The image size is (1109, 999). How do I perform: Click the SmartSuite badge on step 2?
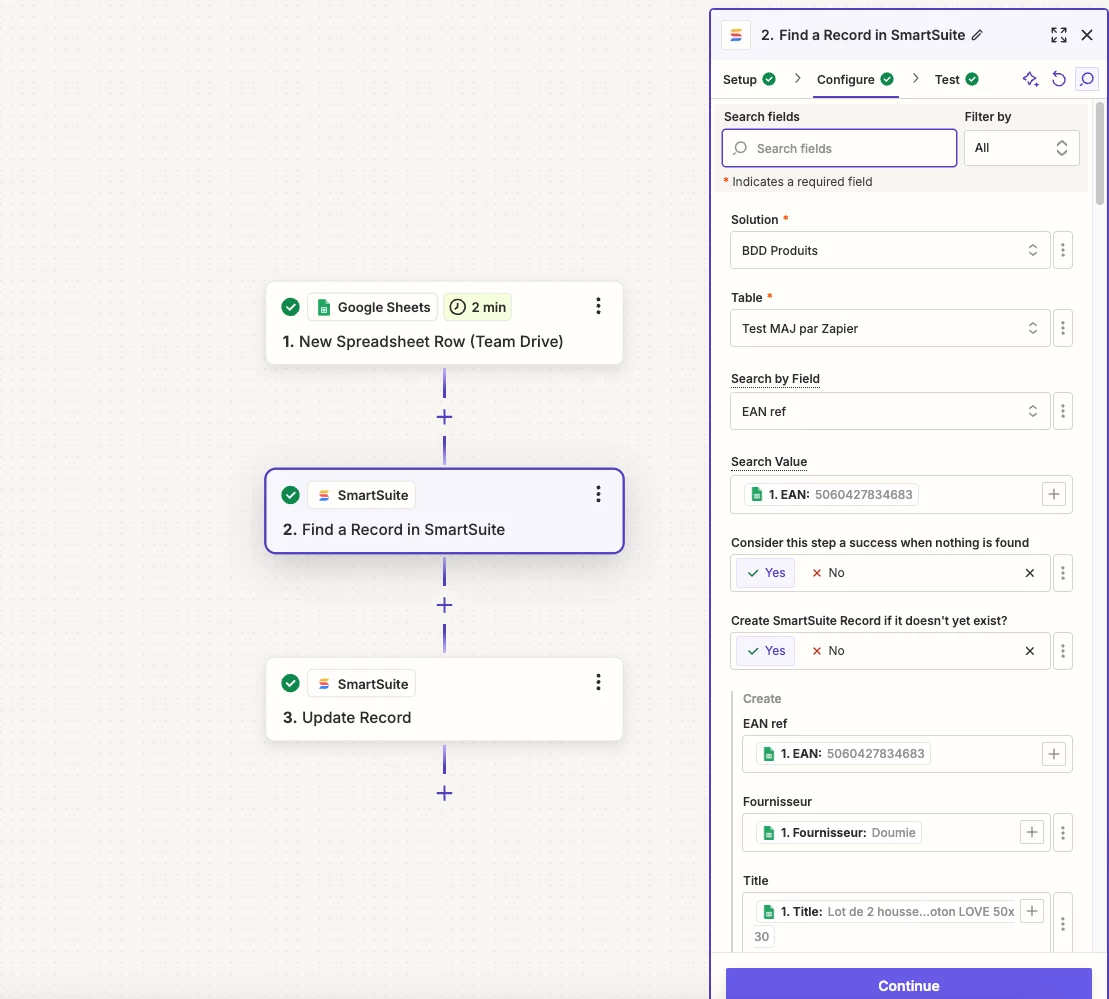click(x=361, y=495)
